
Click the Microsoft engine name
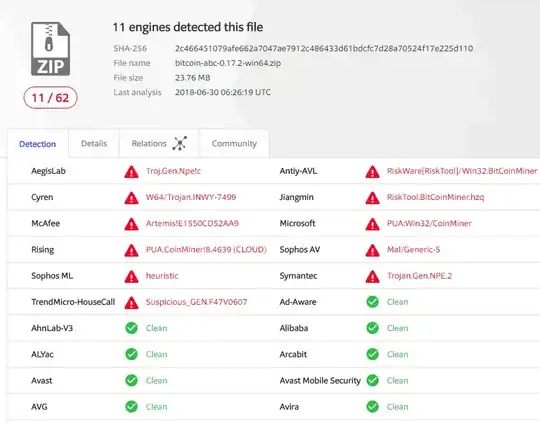(297, 223)
